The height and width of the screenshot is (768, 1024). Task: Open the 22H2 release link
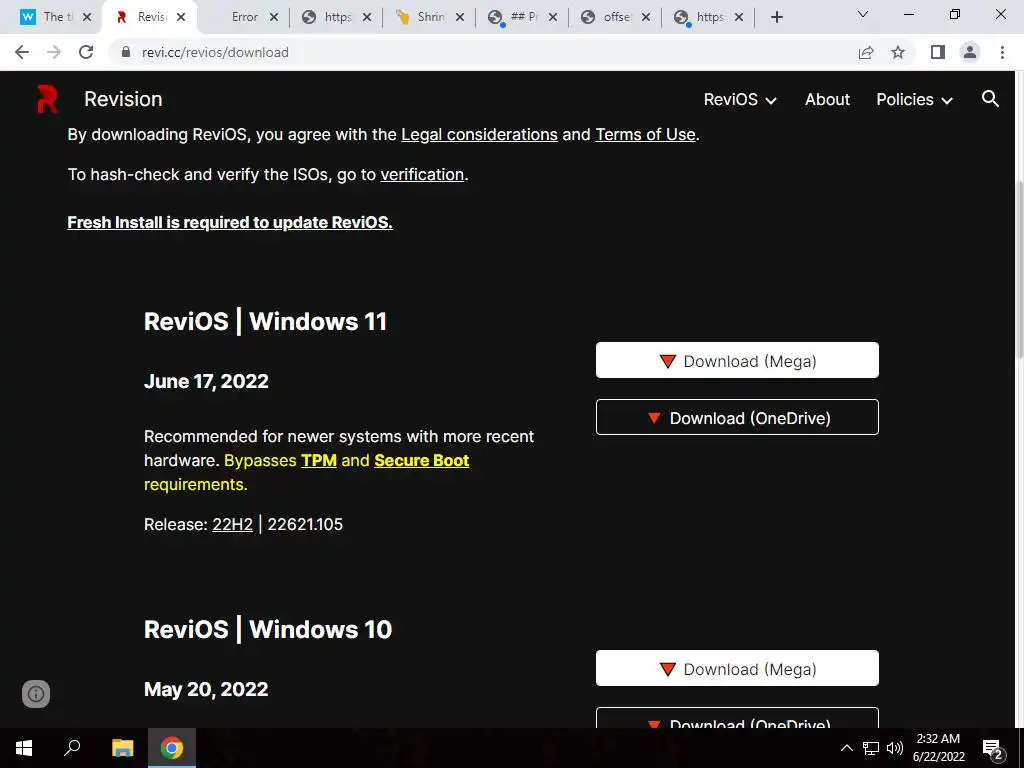coord(232,524)
